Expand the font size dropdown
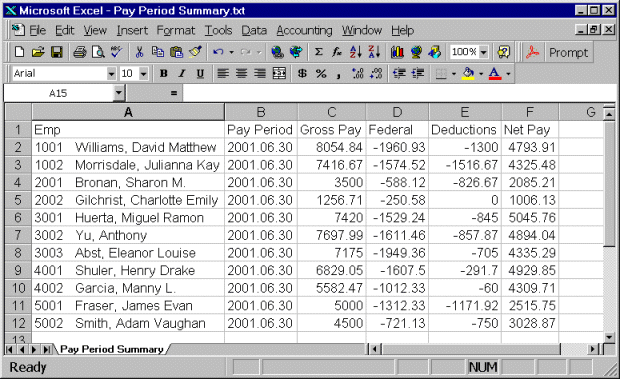The image size is (620, 379). click(x=144, y=74)
